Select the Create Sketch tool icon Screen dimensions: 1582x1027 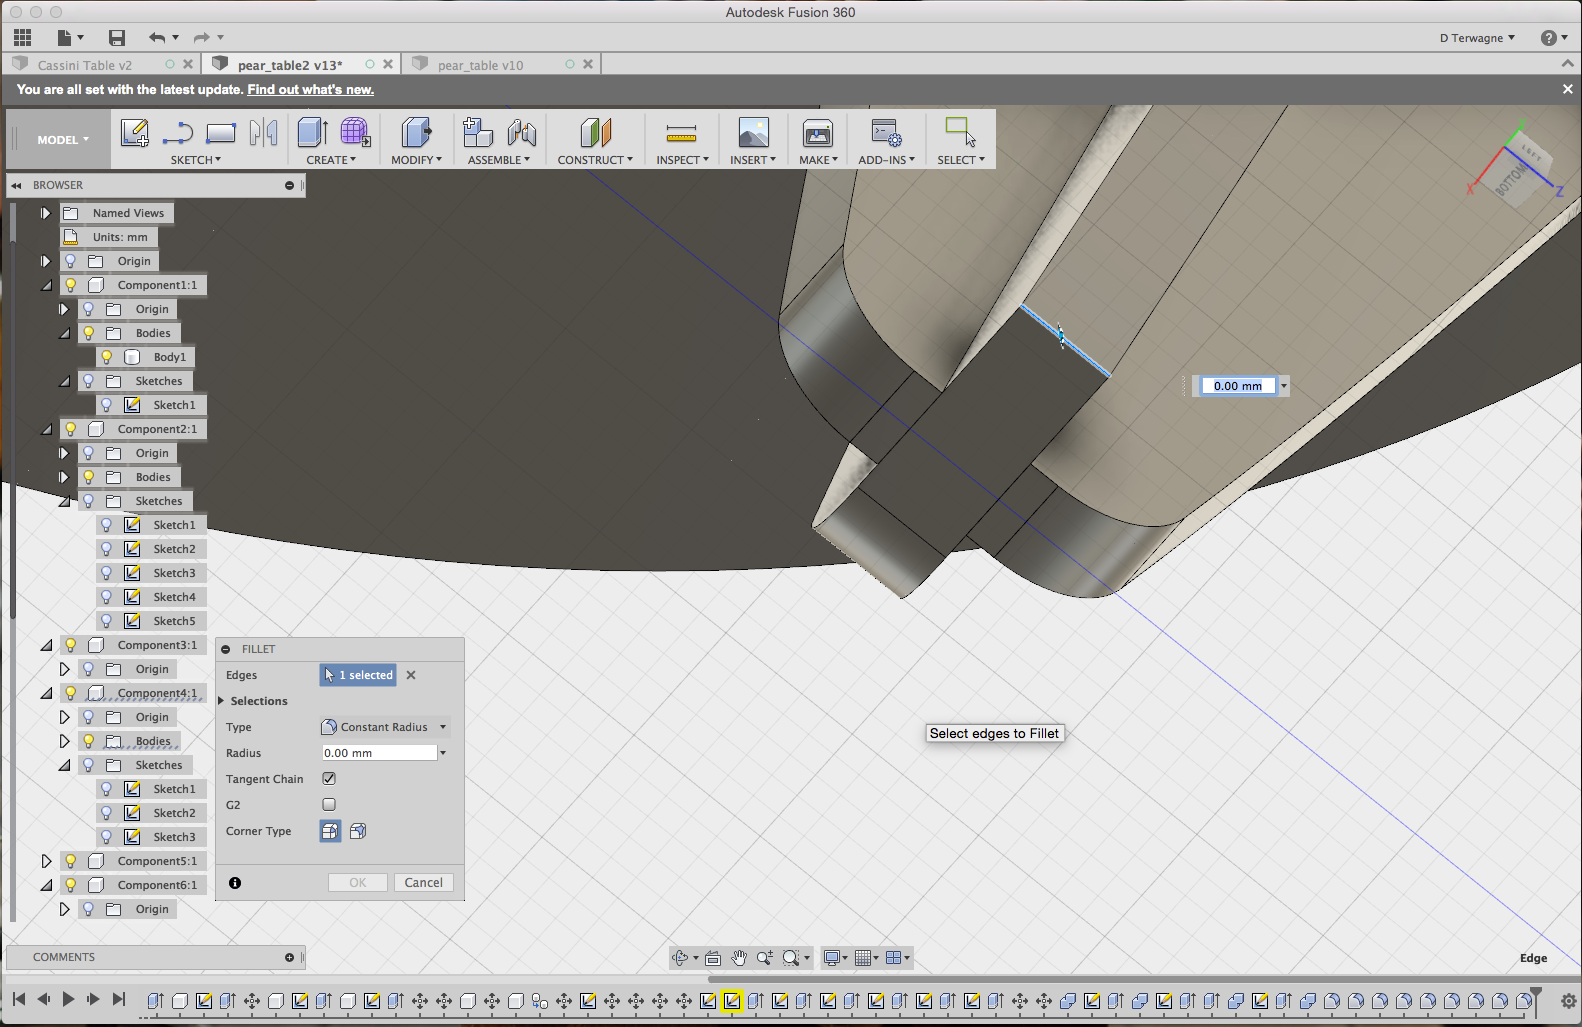coord(135,133)
